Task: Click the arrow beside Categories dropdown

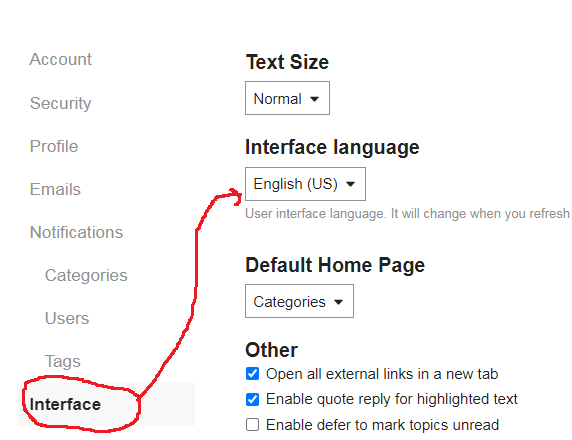Action: (x=339, y=302)
